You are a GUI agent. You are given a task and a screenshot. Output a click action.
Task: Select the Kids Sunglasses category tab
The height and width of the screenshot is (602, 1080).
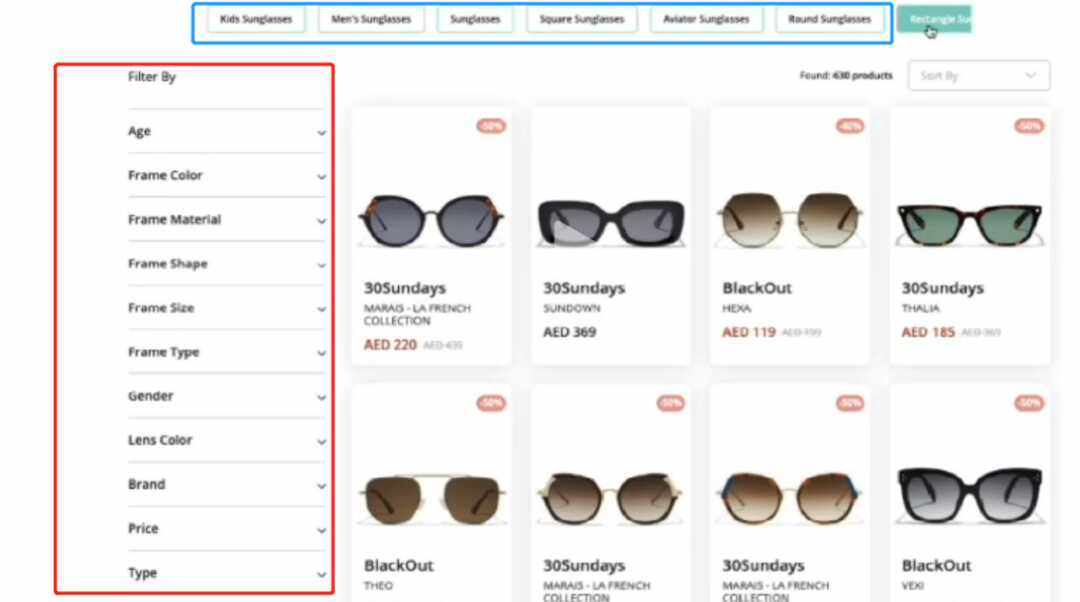256,19
